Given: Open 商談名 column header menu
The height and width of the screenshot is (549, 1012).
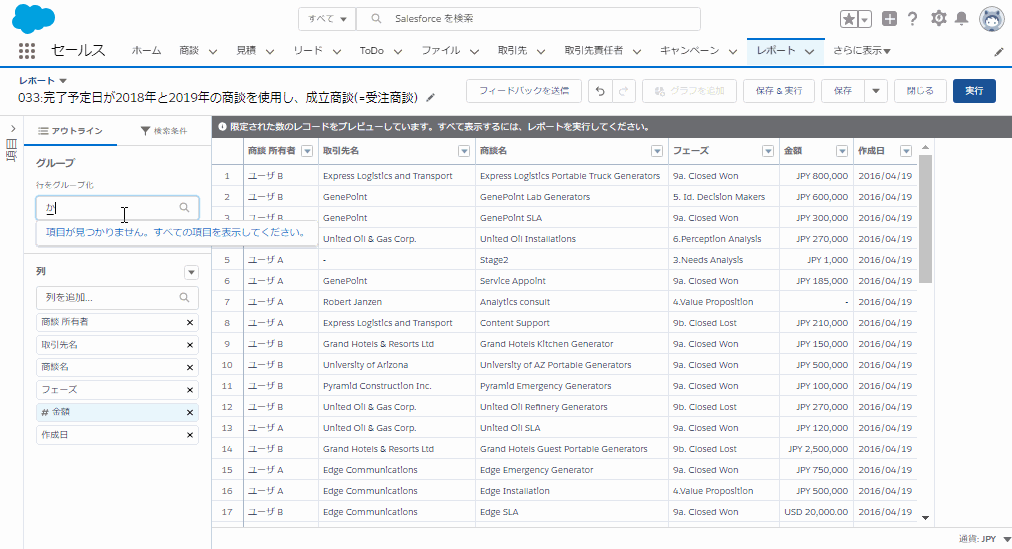Looking at the screenshot, I should coord(657,151).
